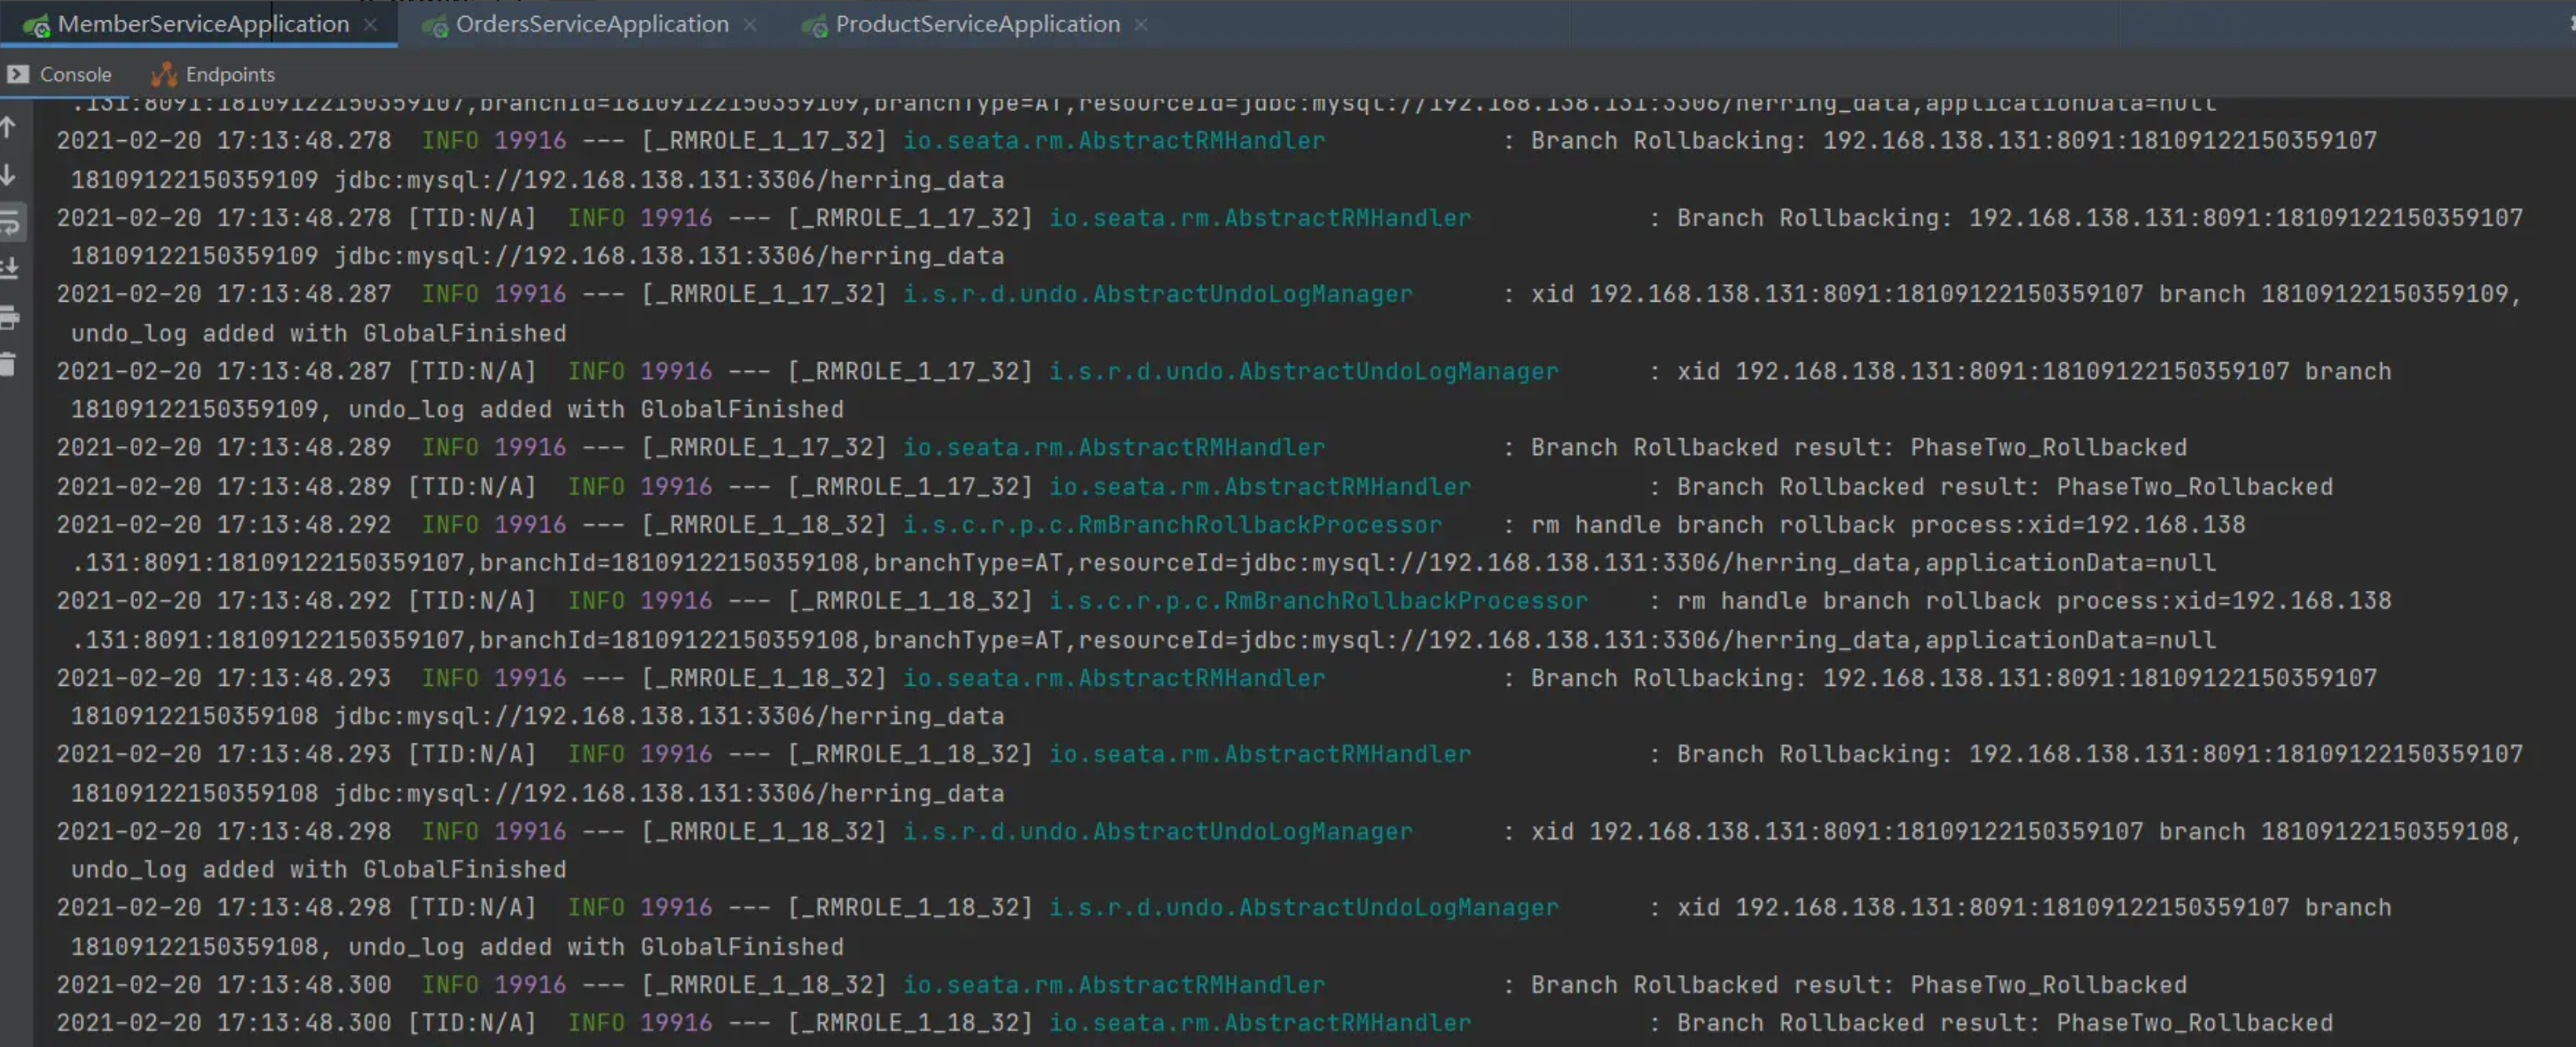Enable scroll to end of console
The width and height of the screenshot is (2576, 1047).
click(x=10, y=268)
